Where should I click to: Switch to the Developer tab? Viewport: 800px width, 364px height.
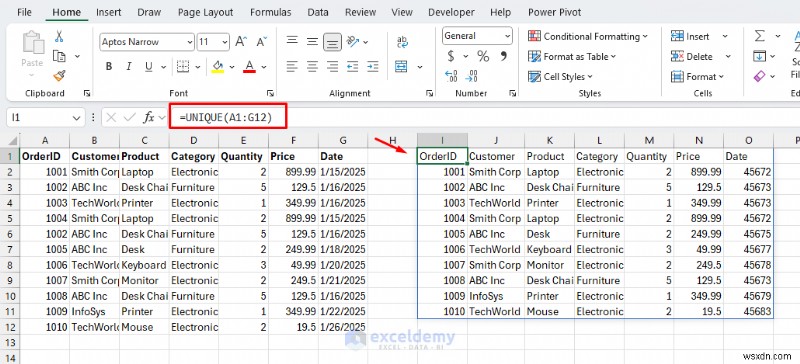(452, 12)
